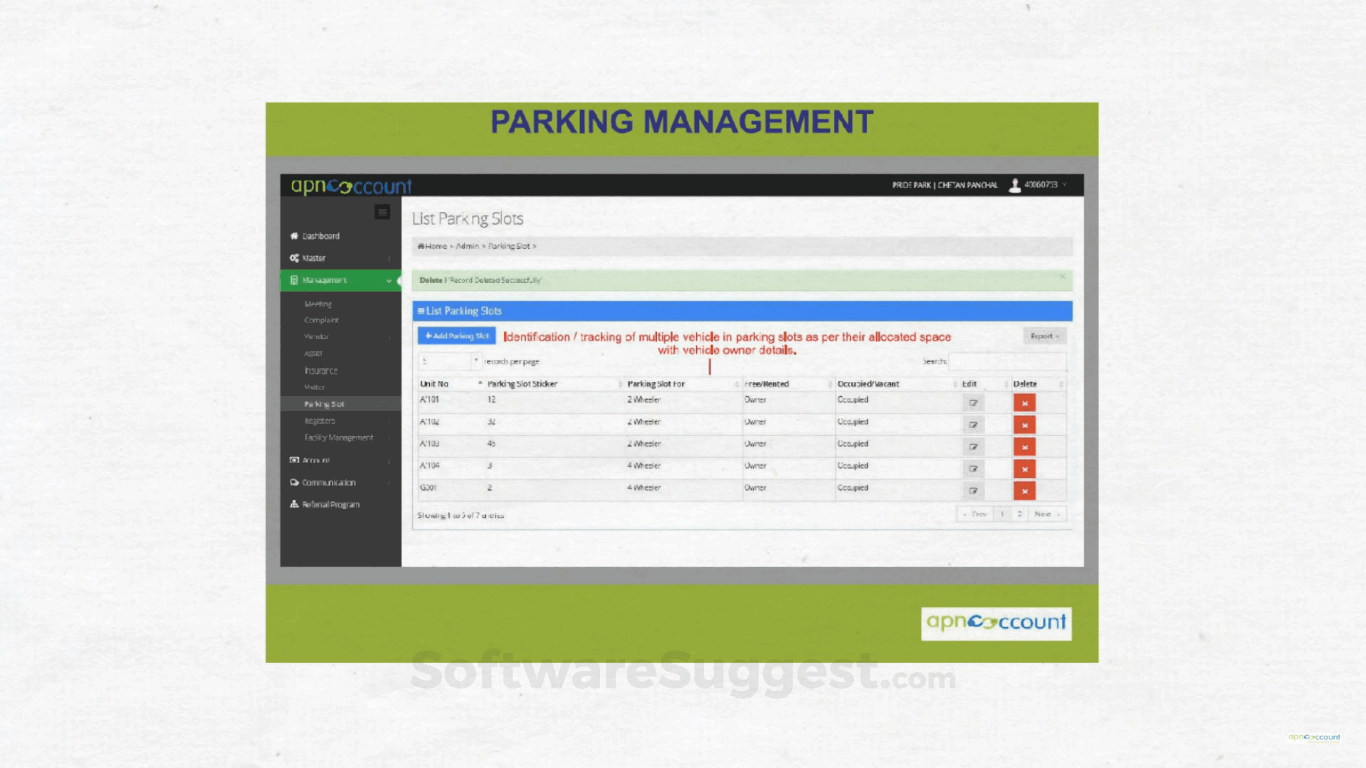Collapse the Management sidebar menu
Image resolution: width=1366 pixels, height=768 pixels.
(325, 281)
